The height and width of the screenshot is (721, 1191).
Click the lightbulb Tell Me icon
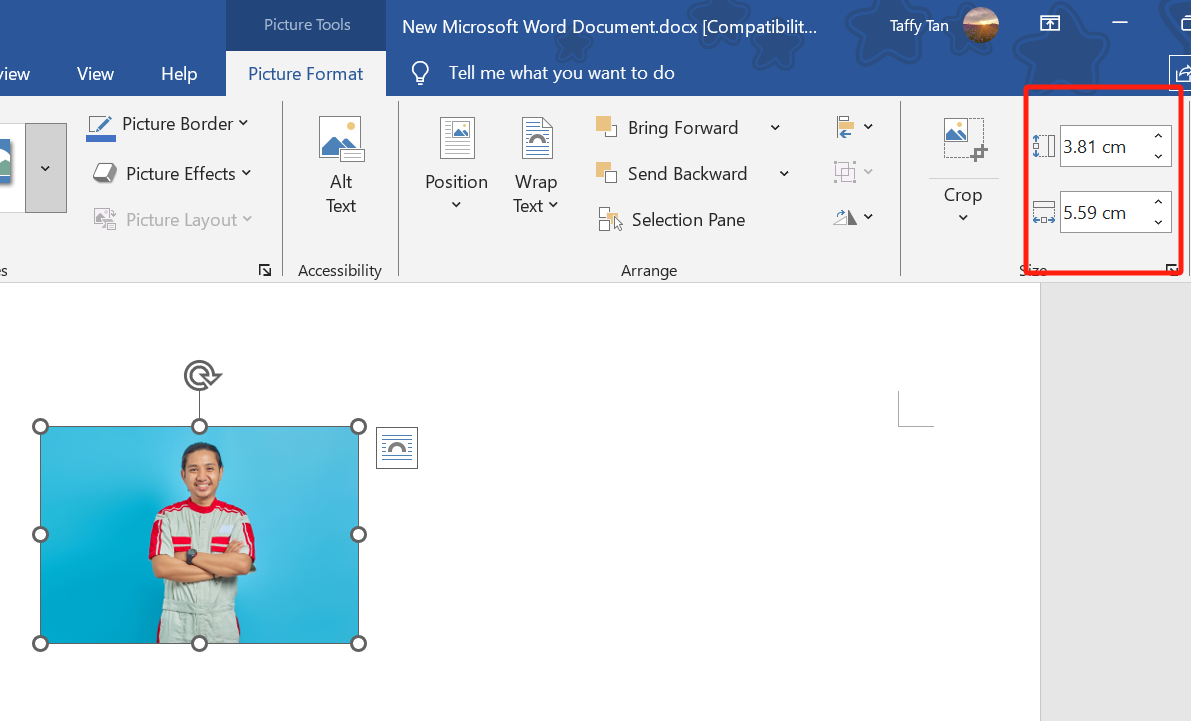(x=420, y=73)
